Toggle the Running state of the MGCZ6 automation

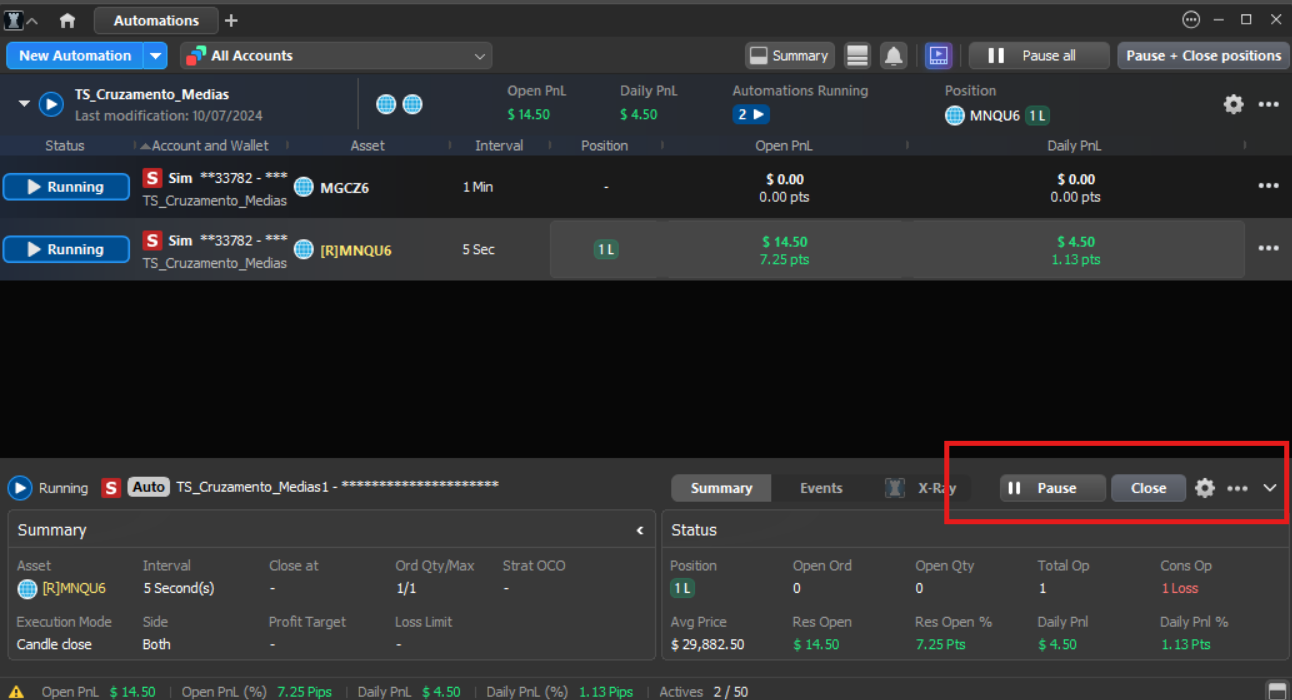[x=66, y=187]
